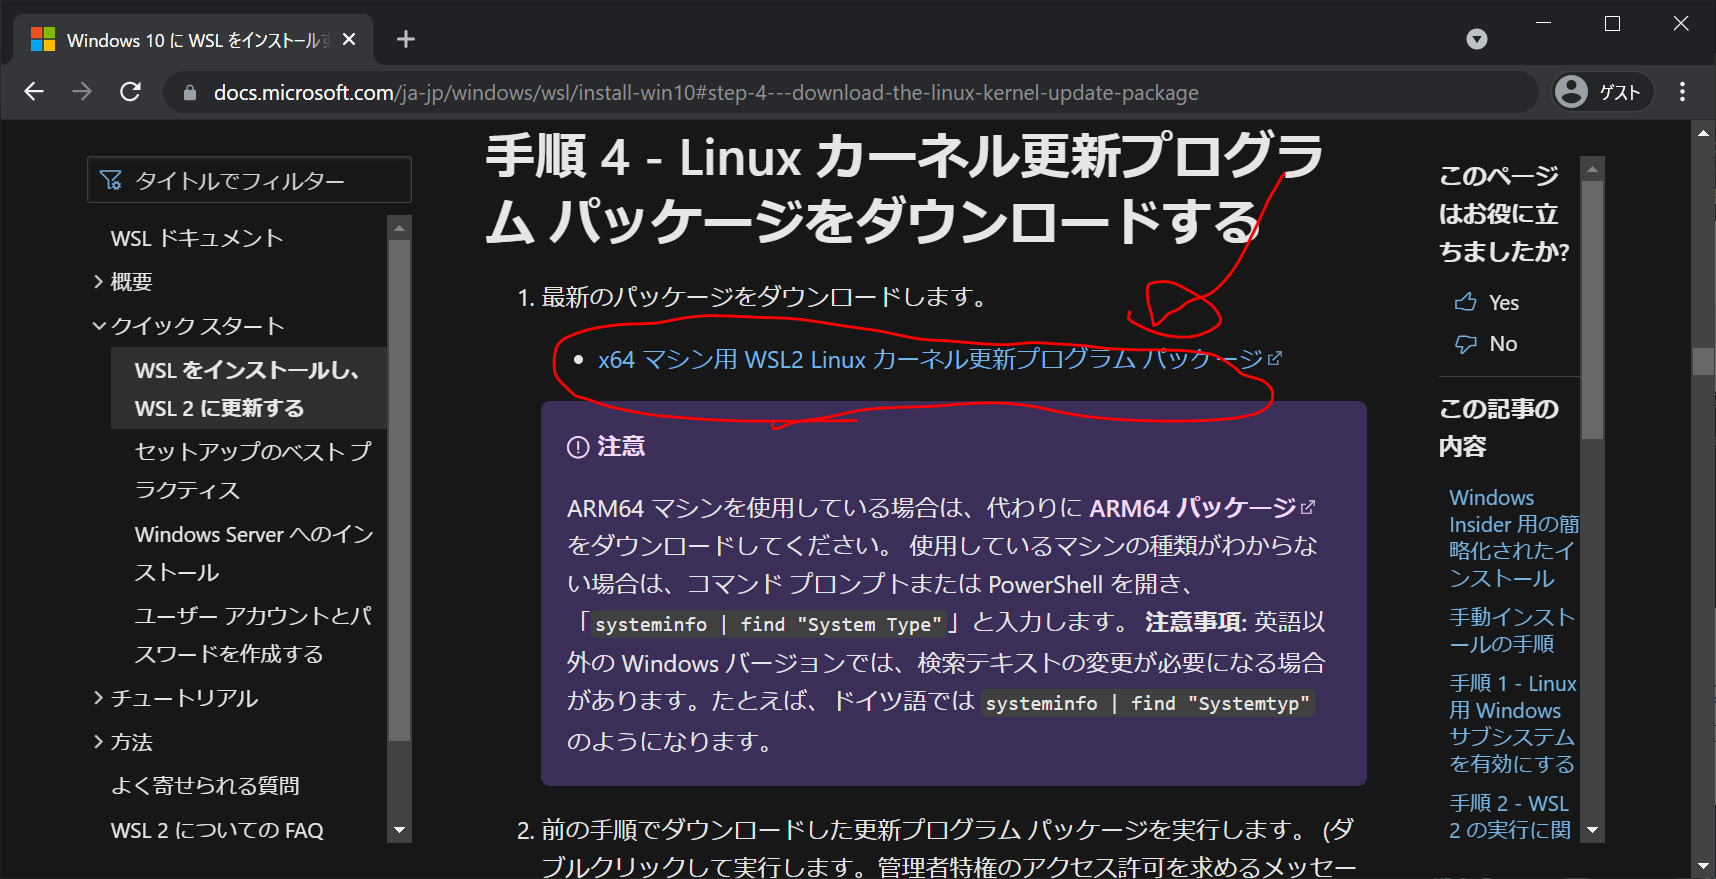Reload the page with refresh icon
Viewport: 1716px width, 879px height.
(130, 92)
